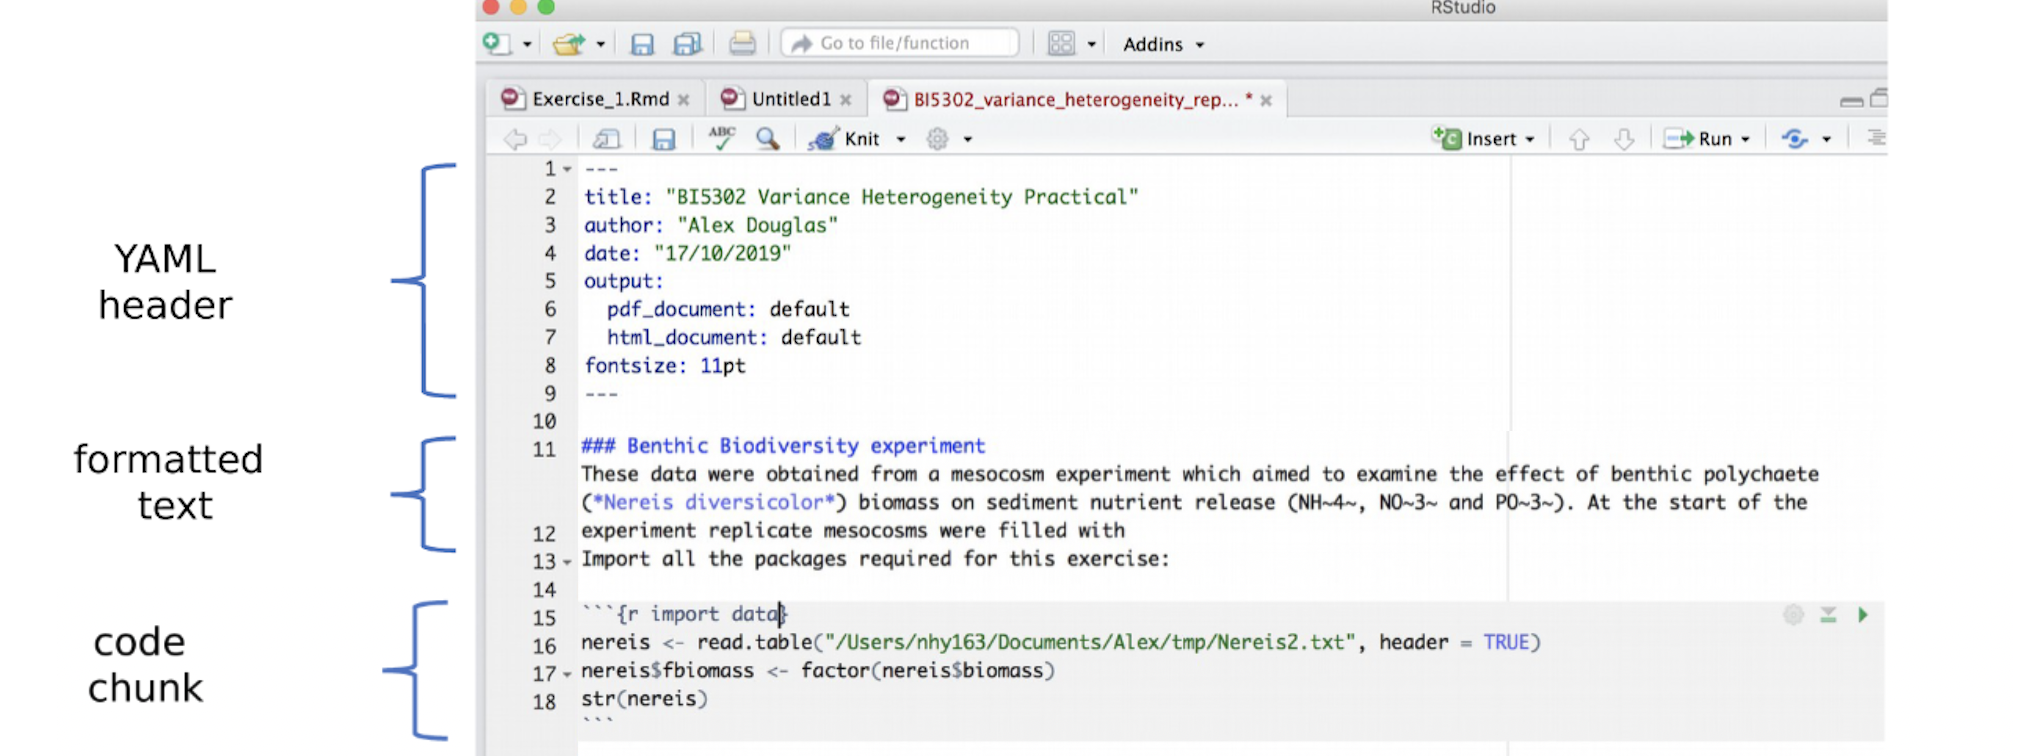Open find and replace magnifier
The height and width of the screenshot is (756, 2038).
point(767,138)
